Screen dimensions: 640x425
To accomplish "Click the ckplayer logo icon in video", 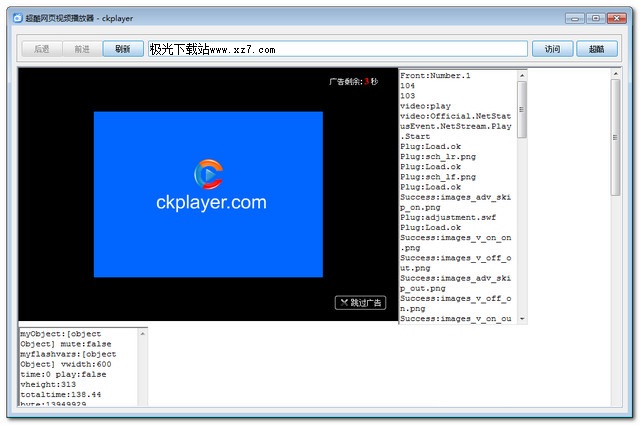I will point(209,174).
